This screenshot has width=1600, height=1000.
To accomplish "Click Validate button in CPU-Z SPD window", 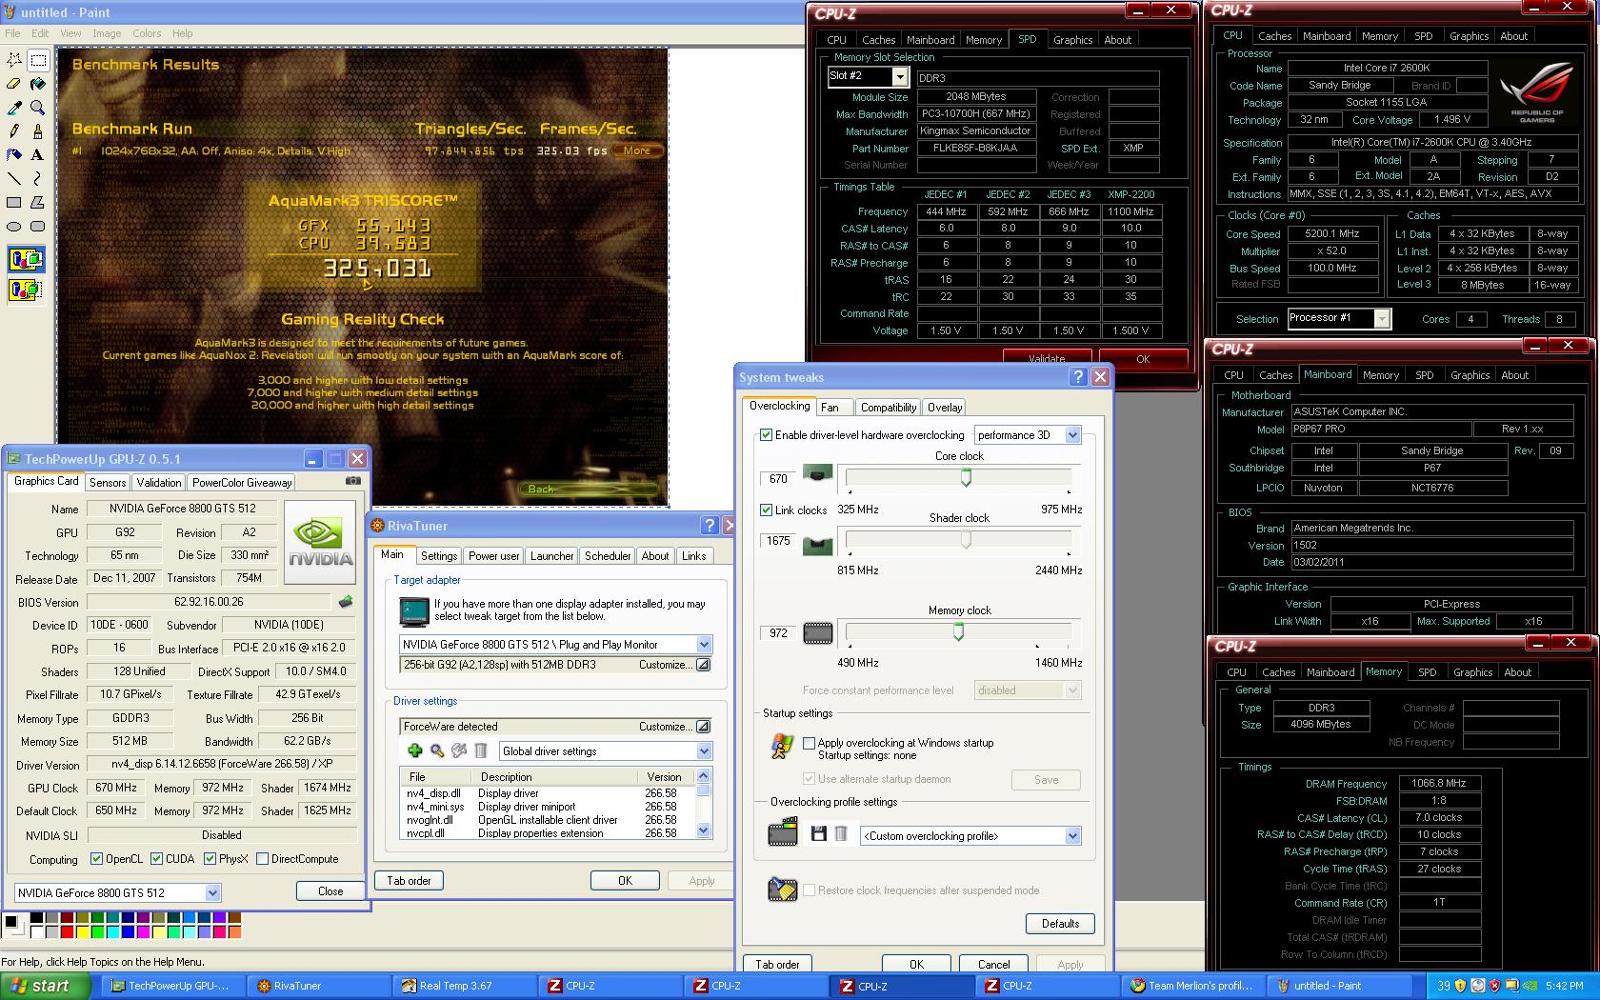I will point(1047,358).
